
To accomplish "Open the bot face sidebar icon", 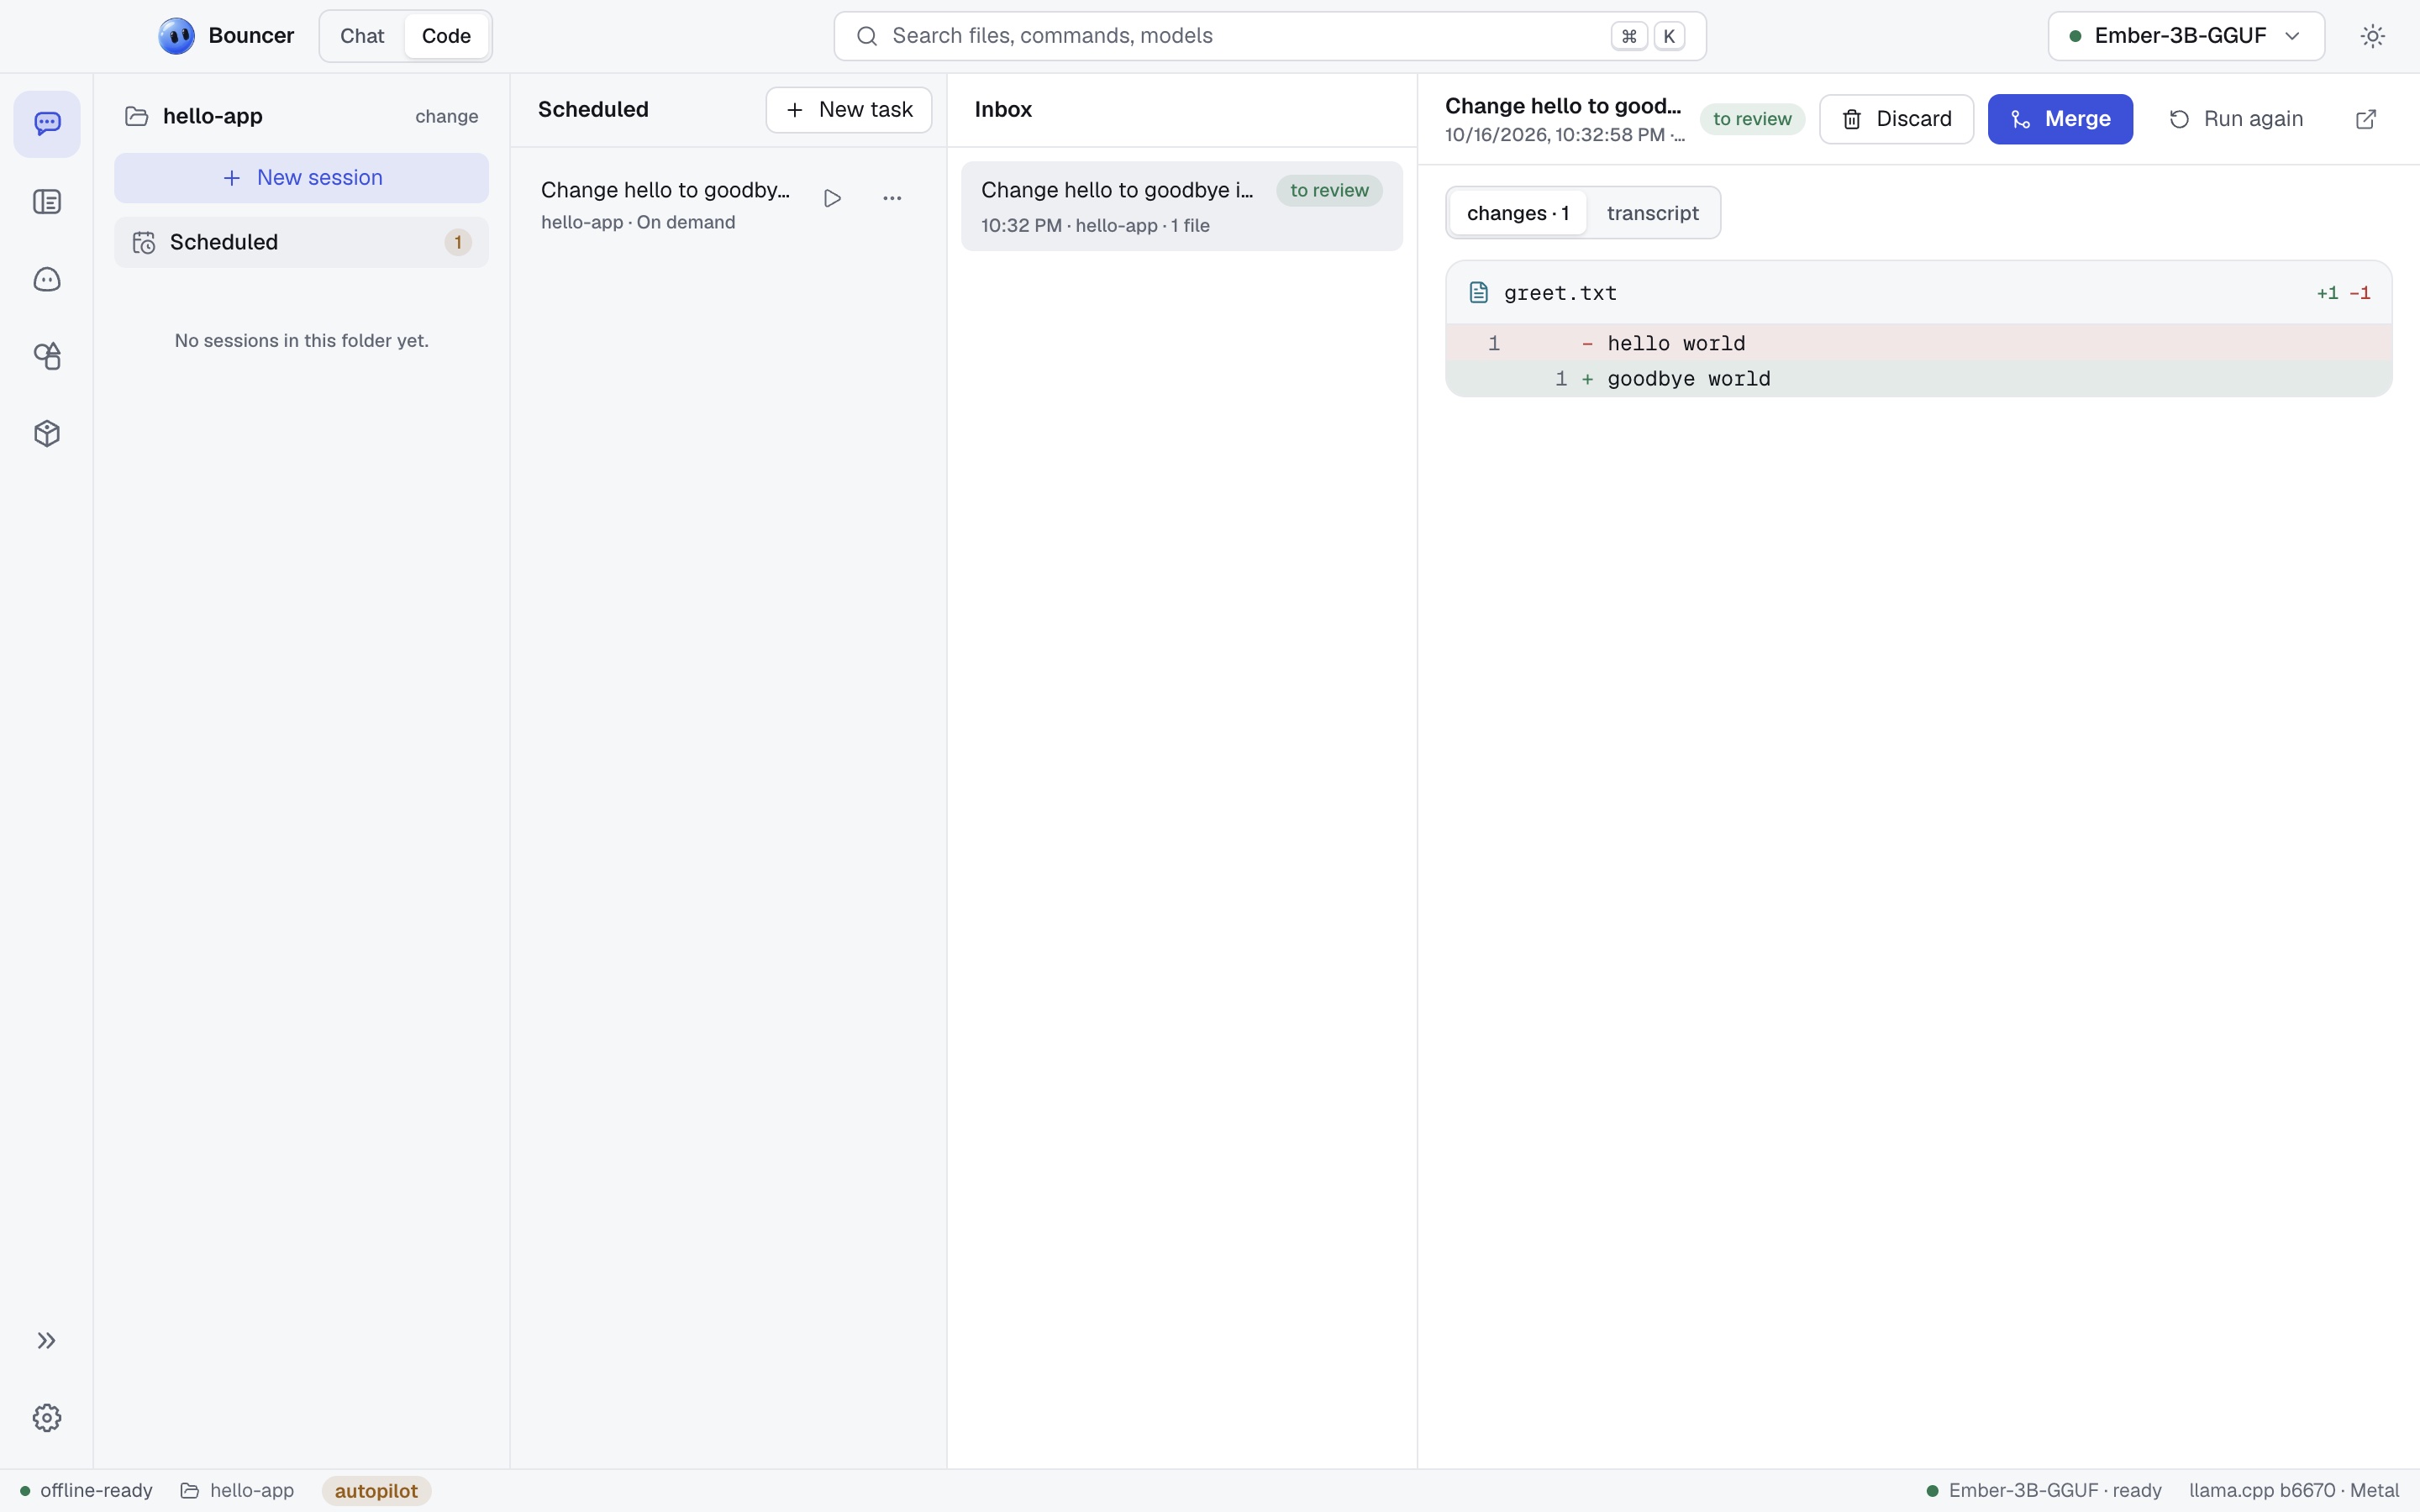I will click(x=47, y=279).
